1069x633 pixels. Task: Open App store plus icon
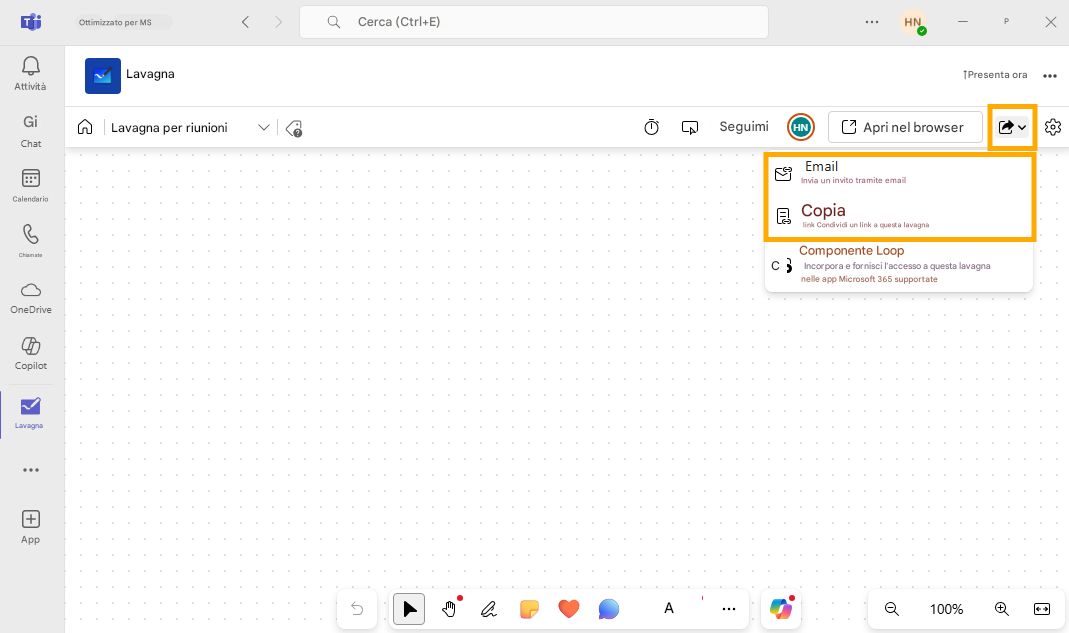click(x=31, y=527)
